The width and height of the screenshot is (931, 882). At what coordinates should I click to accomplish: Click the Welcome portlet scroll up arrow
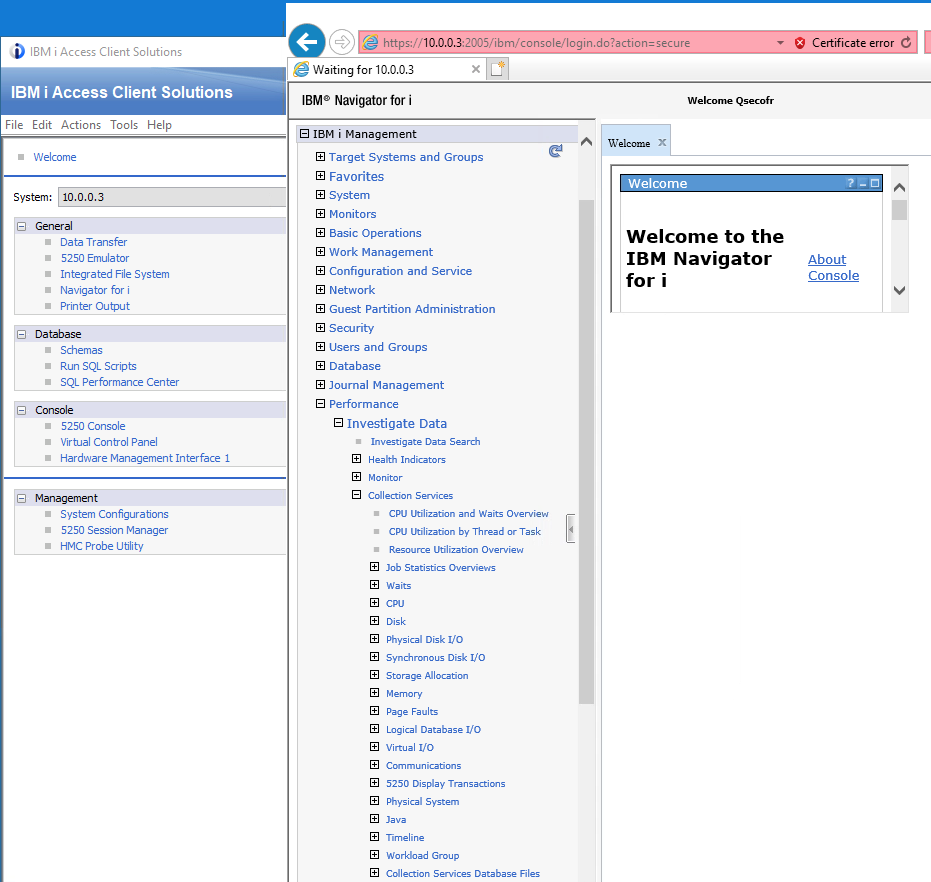(x=900, y=188)
